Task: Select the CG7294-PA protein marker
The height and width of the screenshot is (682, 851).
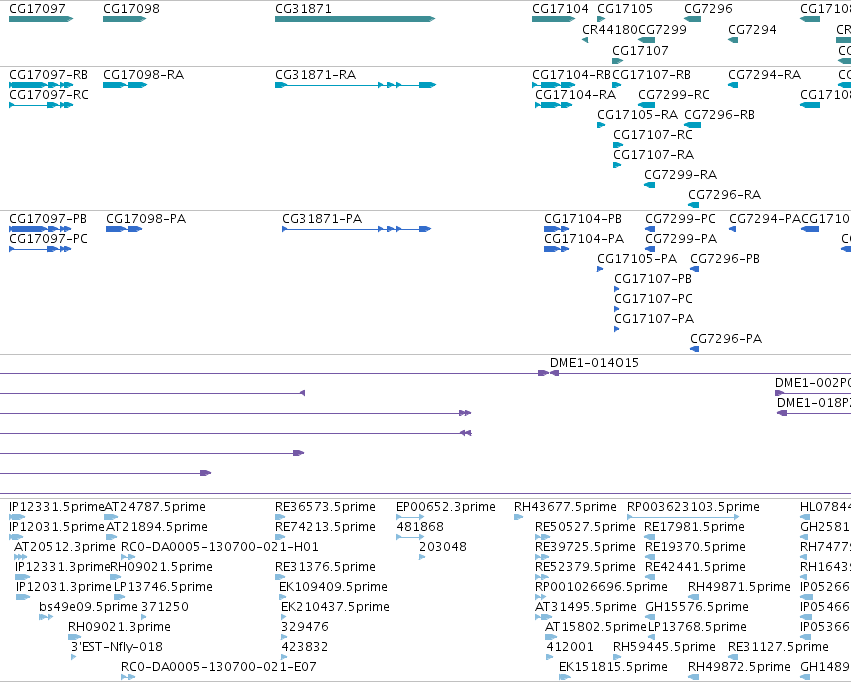Action: (x=733, y=229)
